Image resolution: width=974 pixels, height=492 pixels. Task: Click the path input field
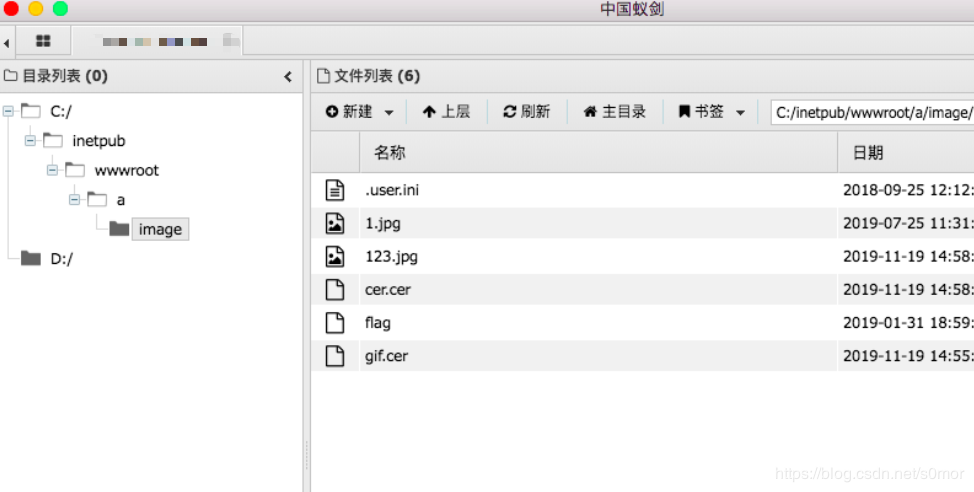pyautogui.click(x=872, y=112)
